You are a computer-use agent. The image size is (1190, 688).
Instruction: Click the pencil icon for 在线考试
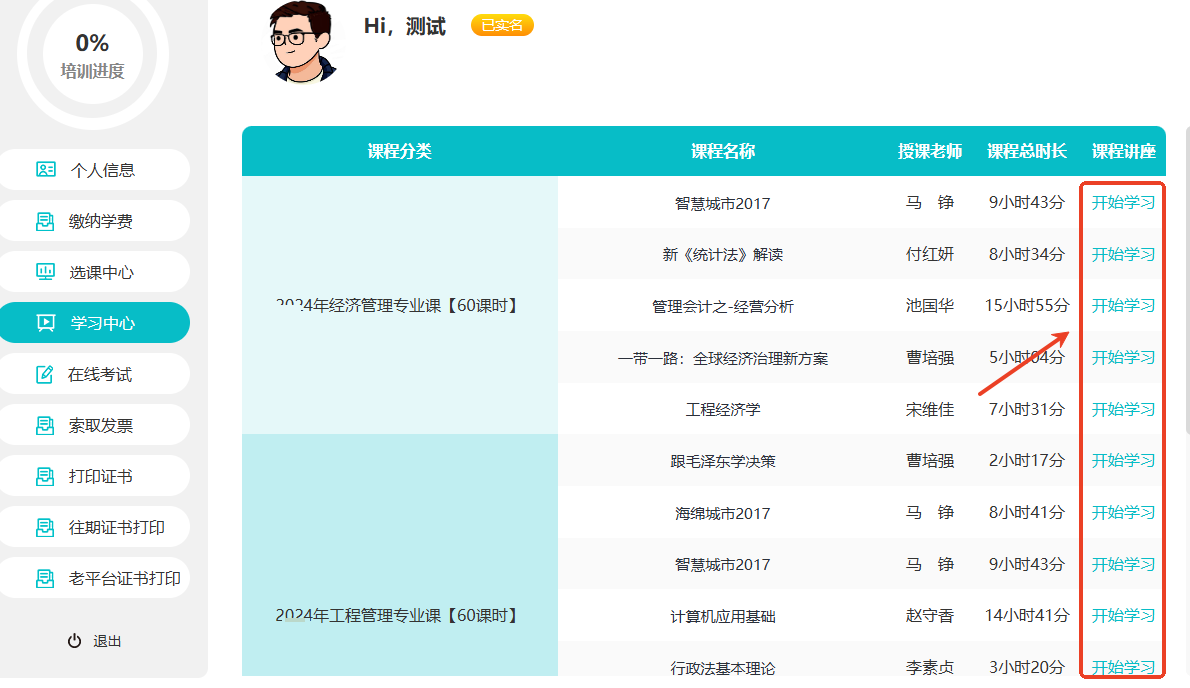point(46,375)
